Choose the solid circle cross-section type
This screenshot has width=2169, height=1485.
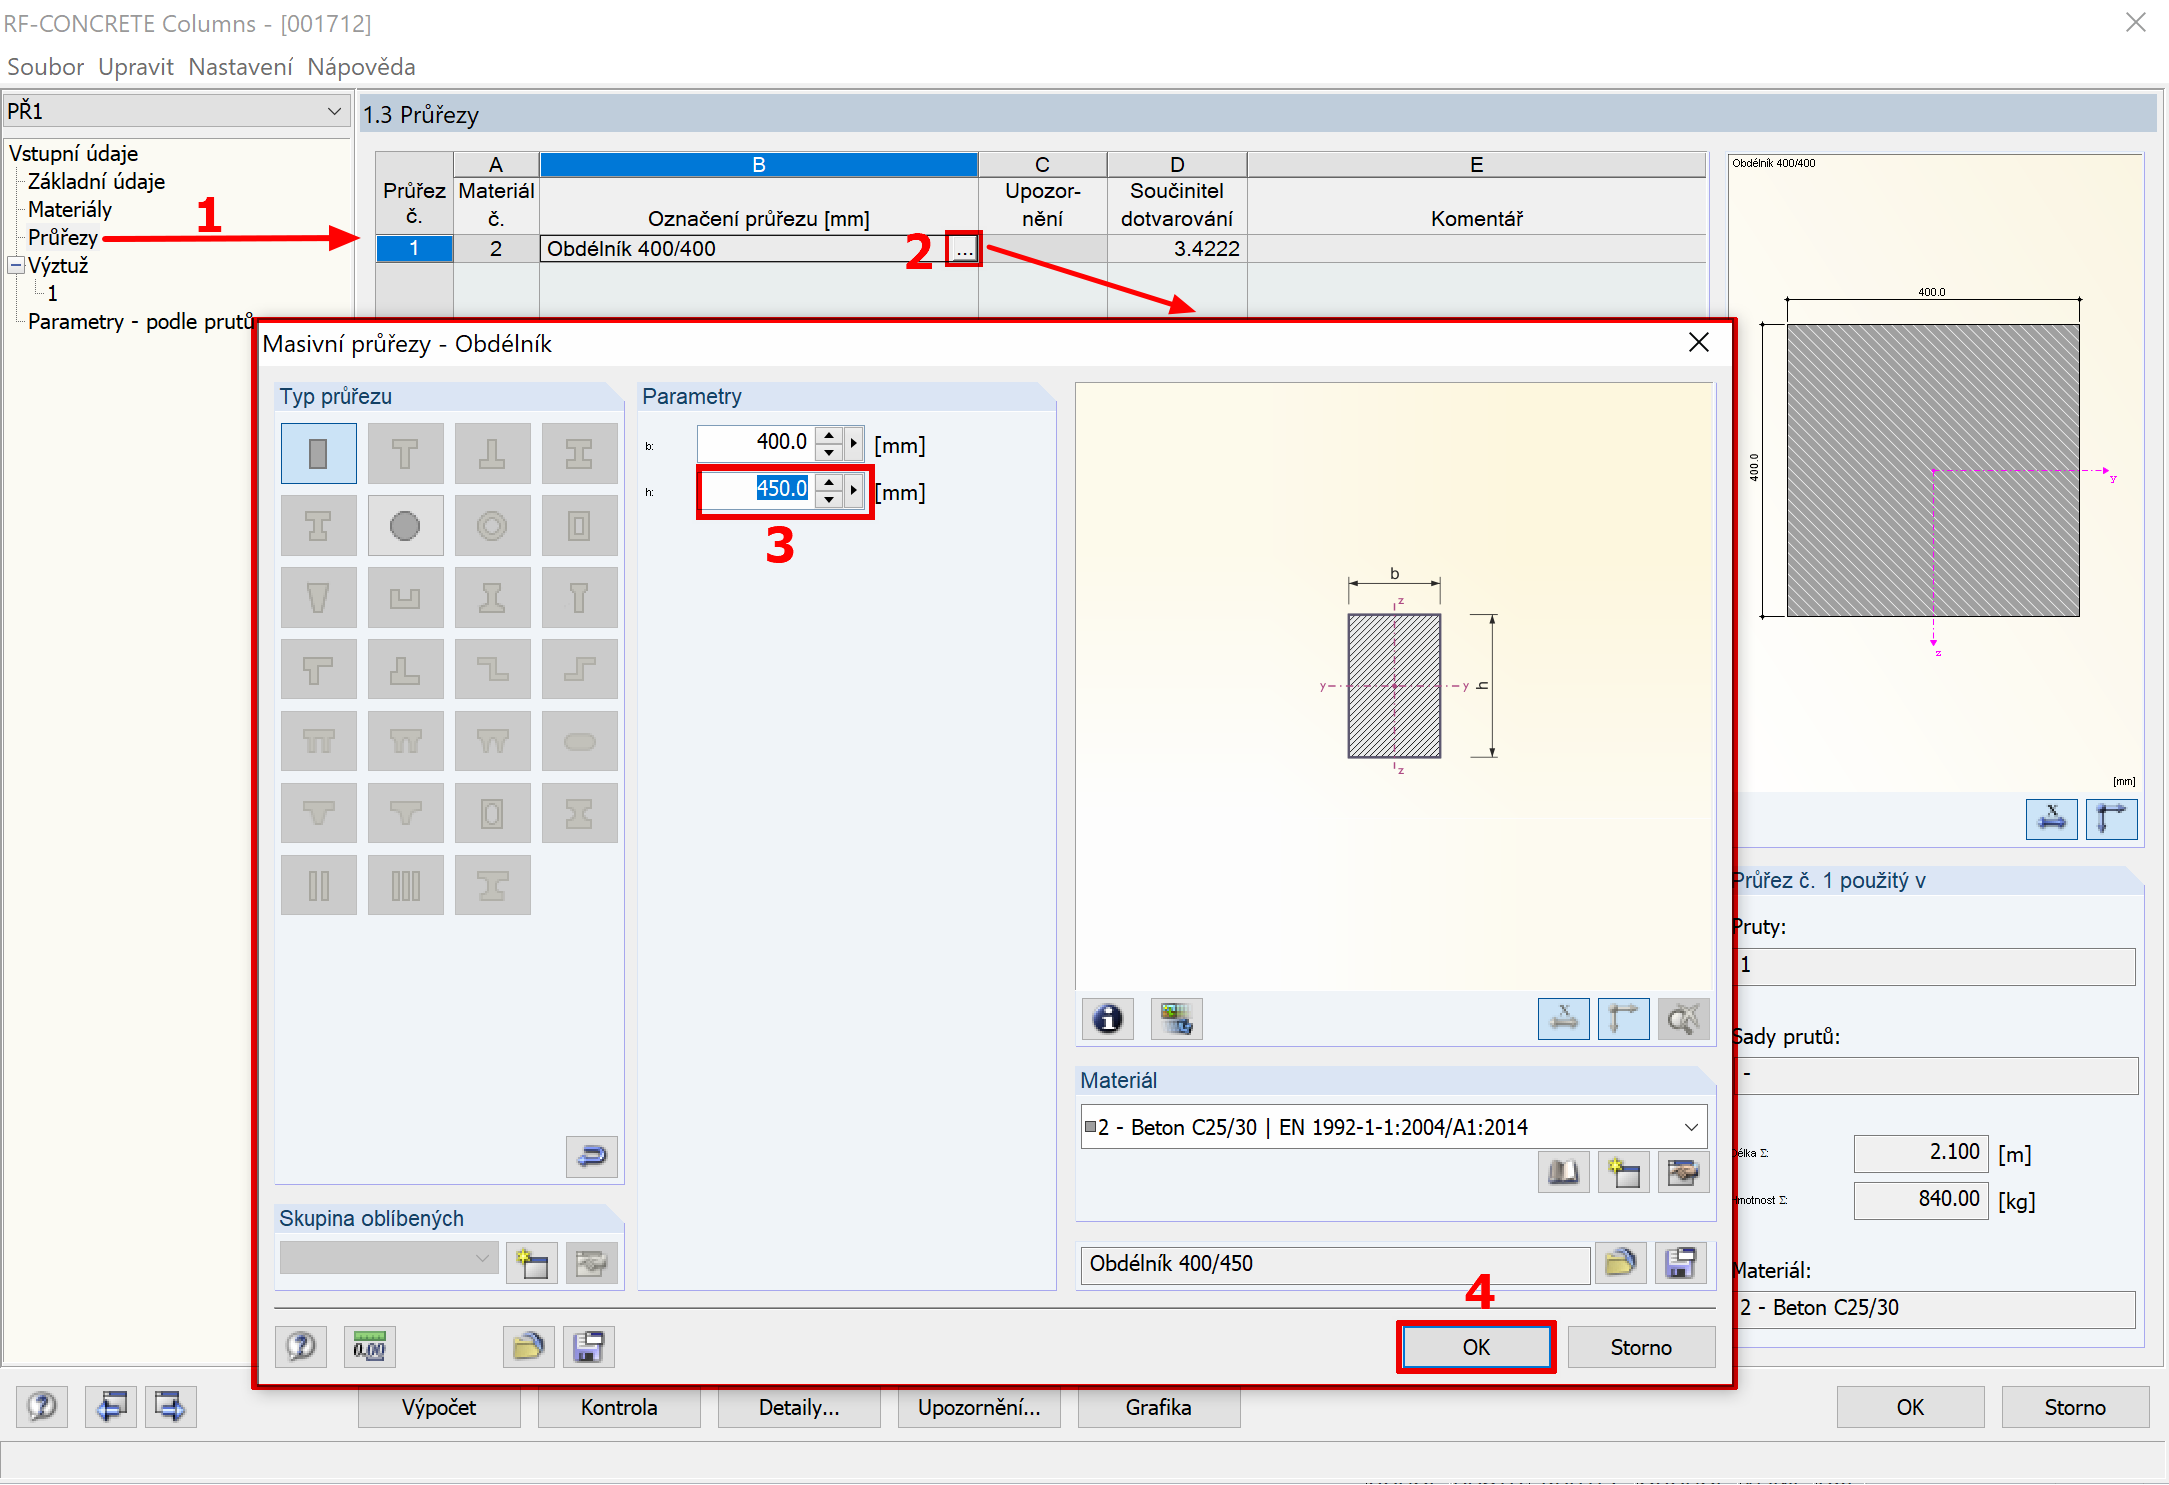405,526
